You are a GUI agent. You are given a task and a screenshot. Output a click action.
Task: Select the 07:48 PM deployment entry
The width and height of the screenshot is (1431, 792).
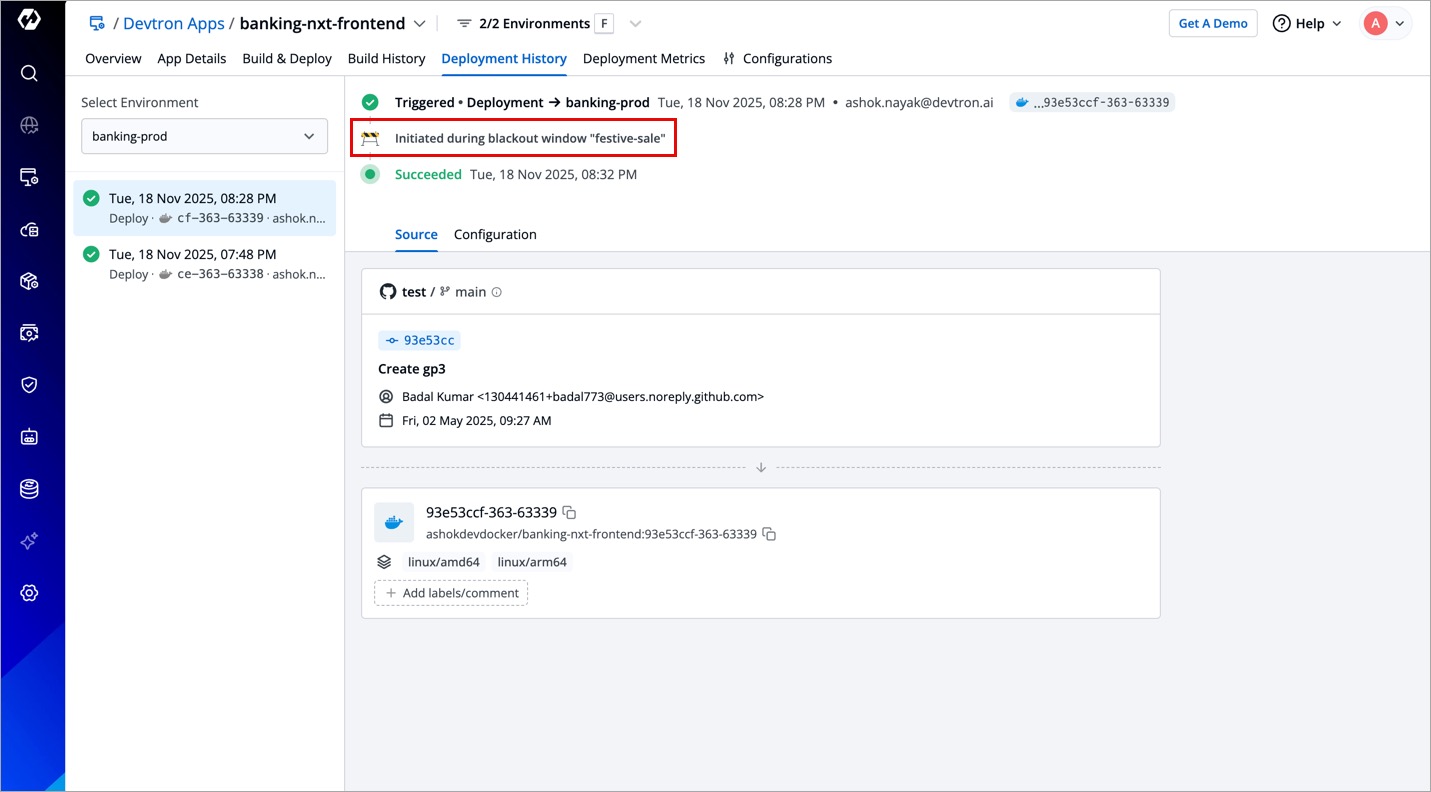pyautogui.click(x=204, y=264)
